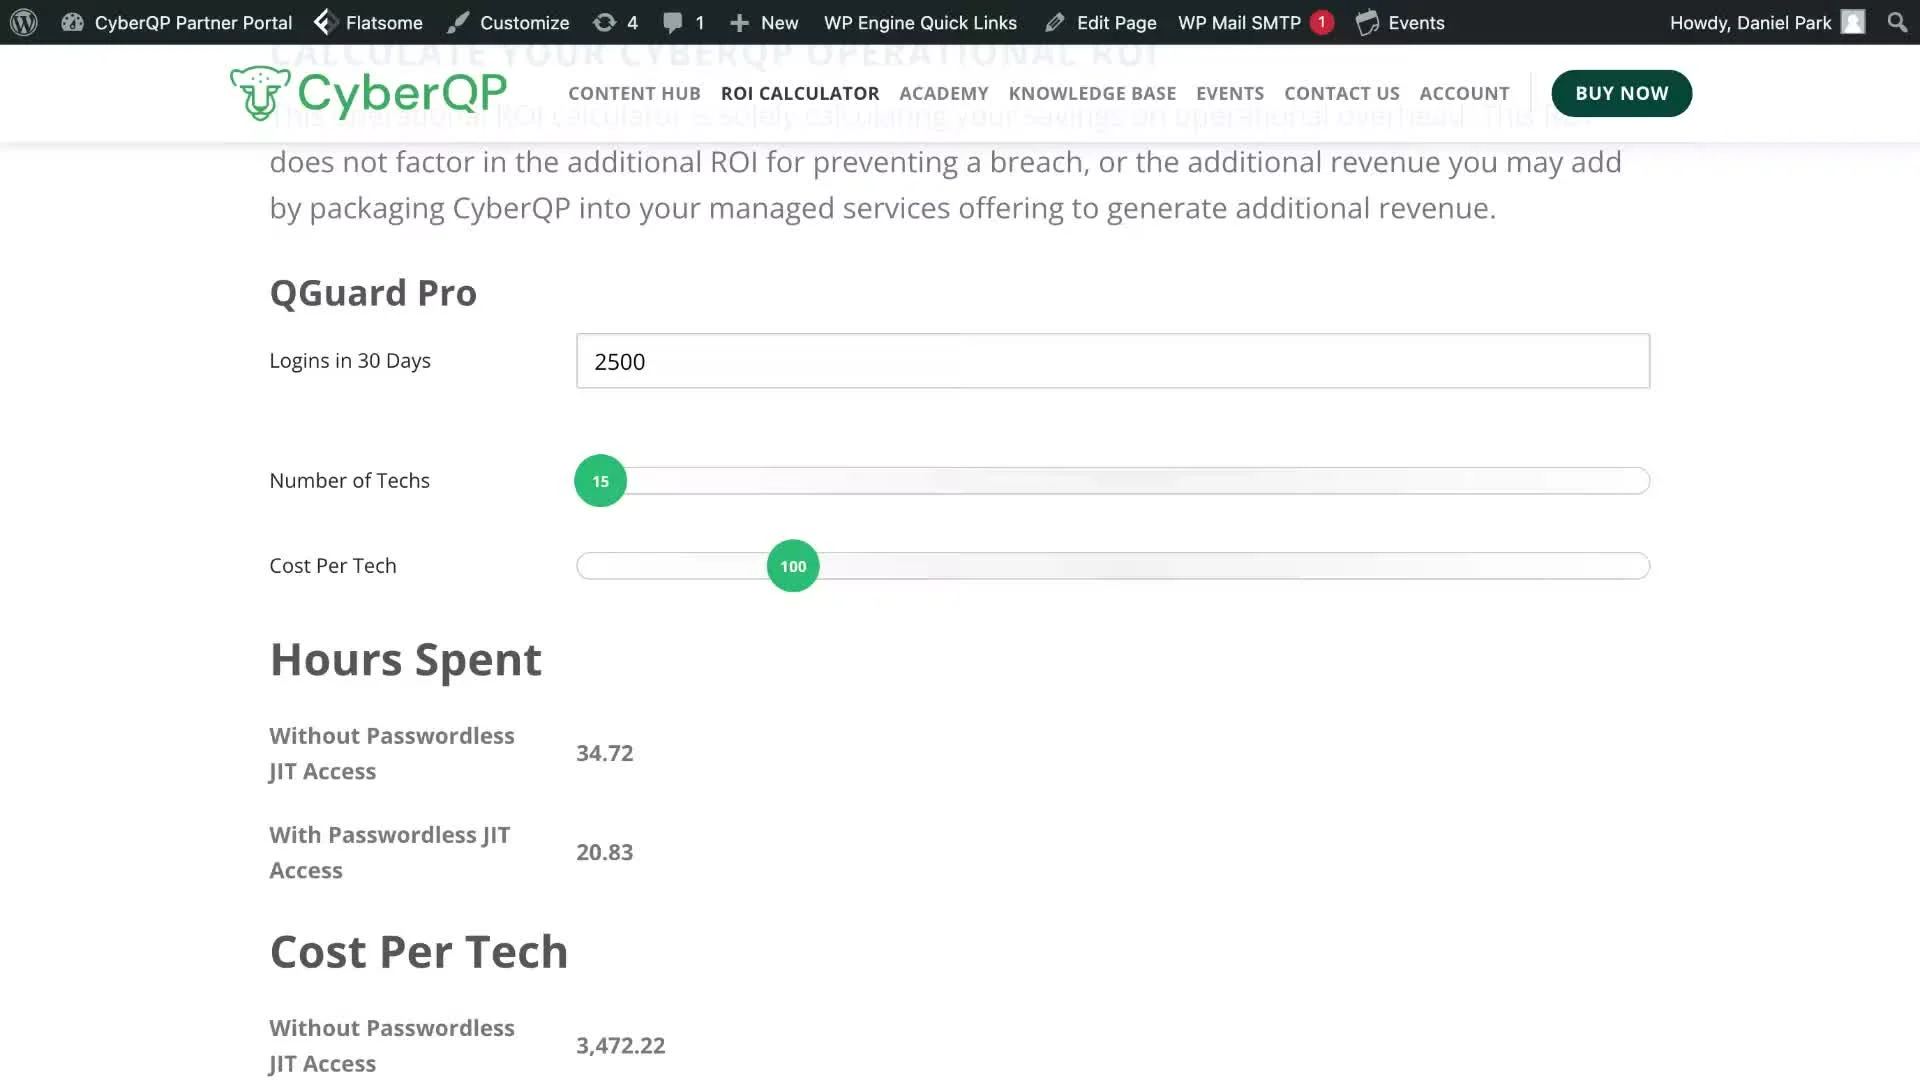The width and height of the screenshot is (1920, 1080).
Task: Open the WordPress logo menu
Action: [x=24, y=22]
